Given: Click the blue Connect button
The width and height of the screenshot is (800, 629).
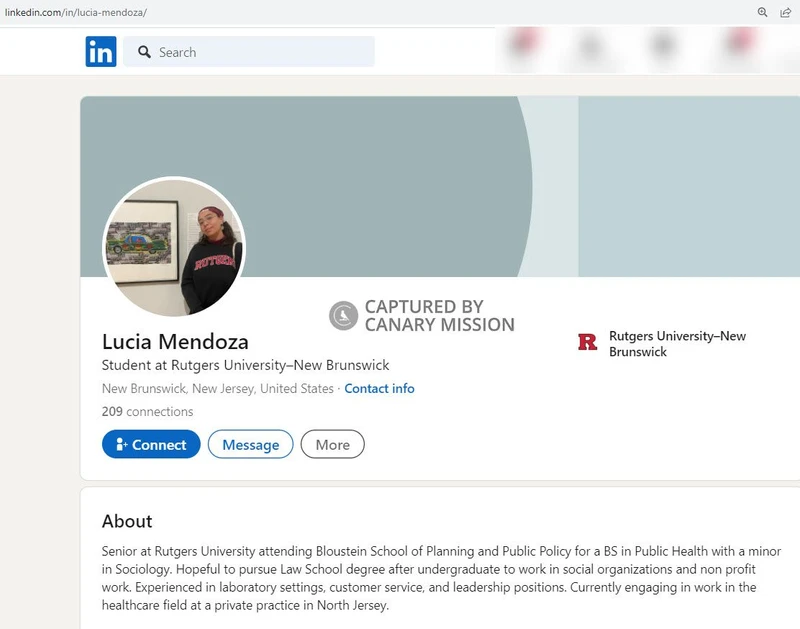Looking at the screenshot, I should tap(151, 444).
